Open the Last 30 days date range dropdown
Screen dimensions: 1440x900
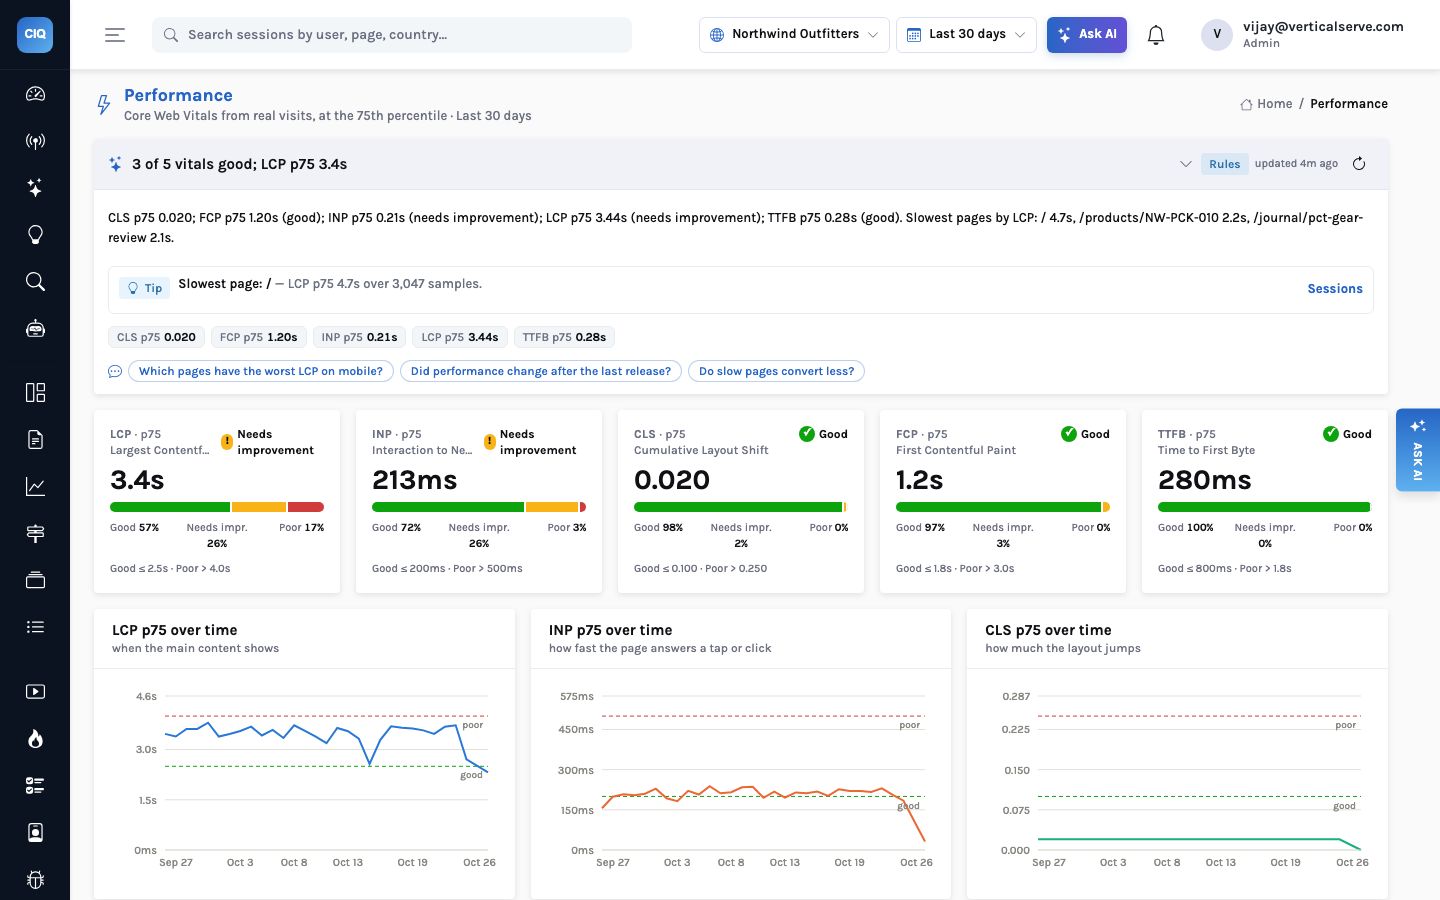coord(966,34)
